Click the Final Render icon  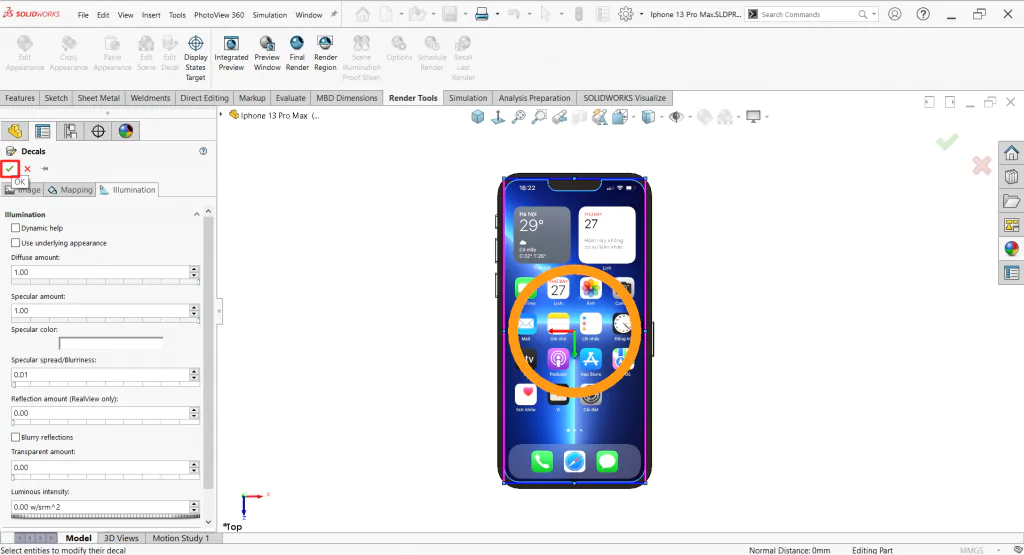click(296, 54)
